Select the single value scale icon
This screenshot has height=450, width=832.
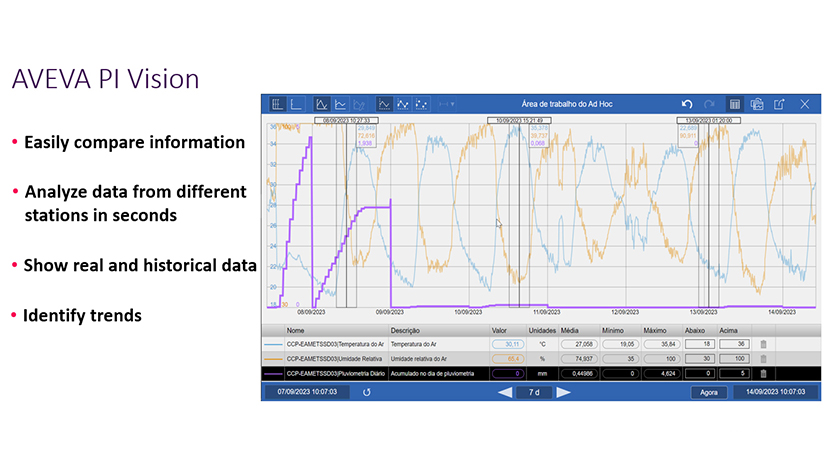[296, 104]
